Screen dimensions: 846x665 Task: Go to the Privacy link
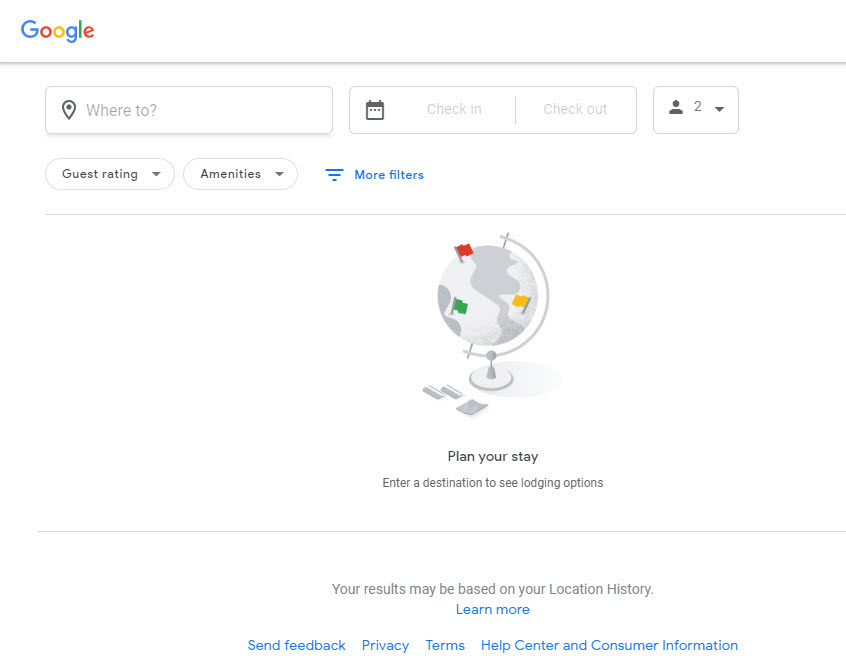click(385, 645)
